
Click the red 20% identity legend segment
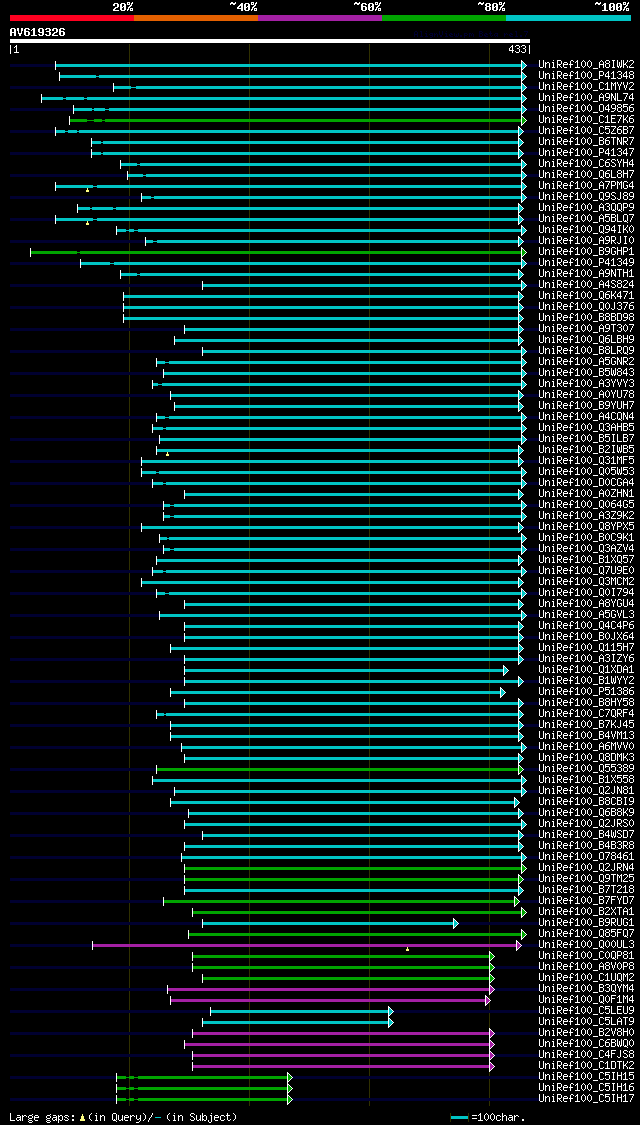[x=72, y=17]
